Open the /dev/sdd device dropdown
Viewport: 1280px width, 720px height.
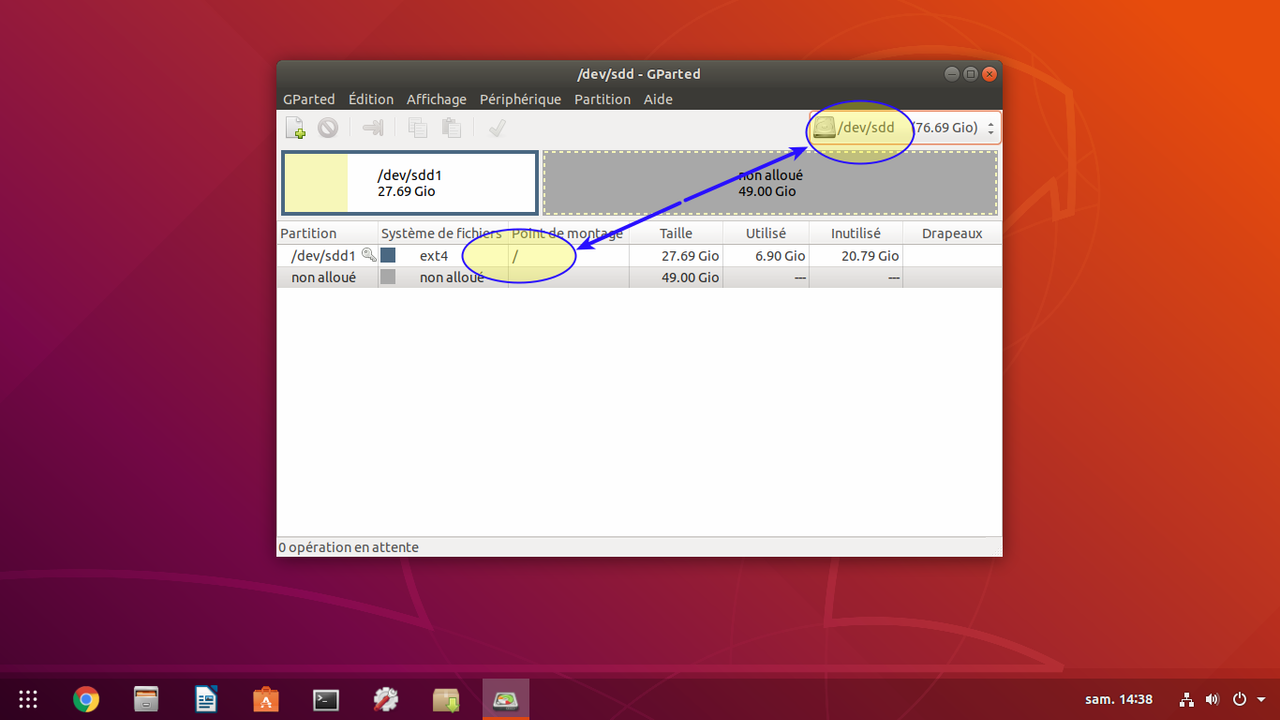point(905,128)
